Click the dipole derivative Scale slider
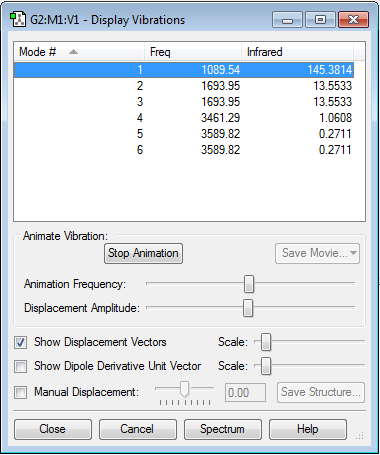Image resolution: width=380 pixels, height=455 pixels. [266, 366]
